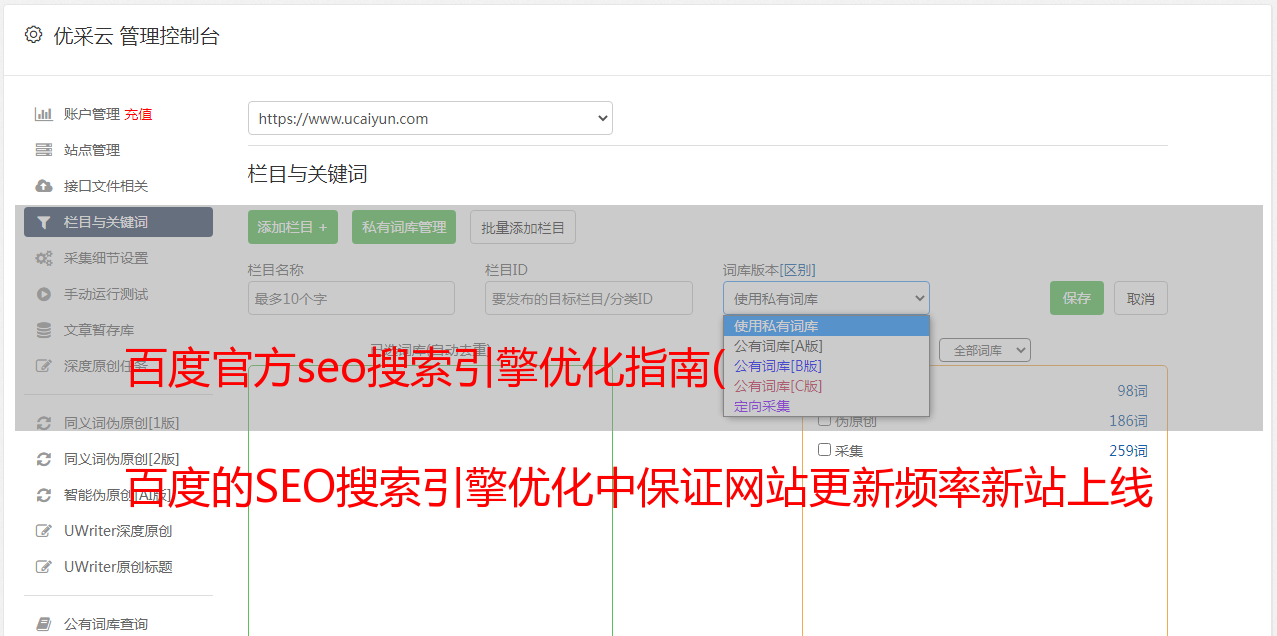Tick the 伪原创 checkbox

pos(825,420)
